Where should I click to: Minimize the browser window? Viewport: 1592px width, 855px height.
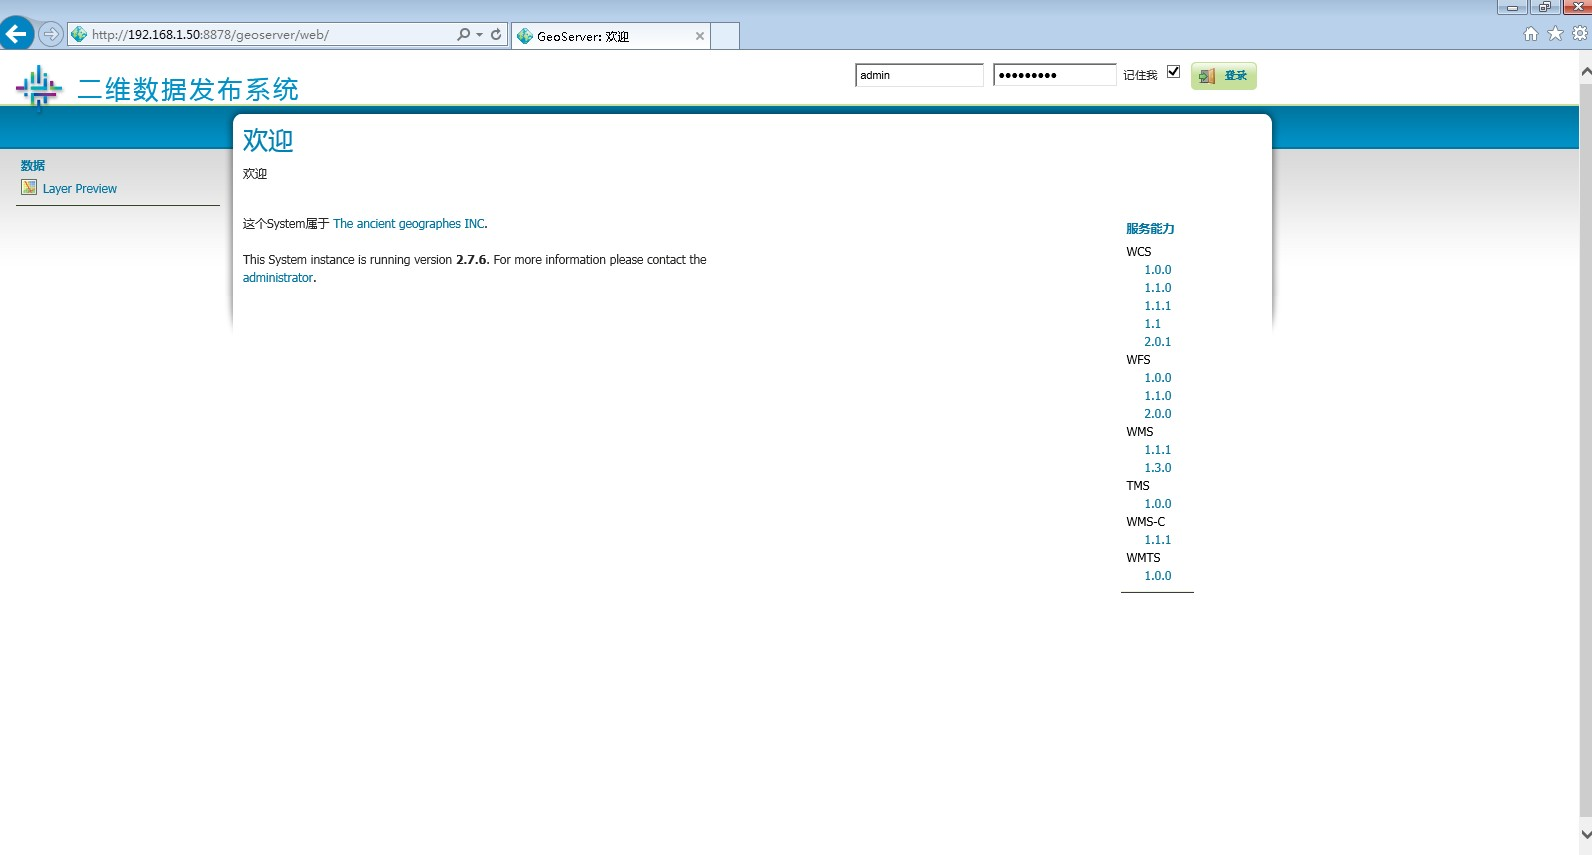[x=1512, y=7]
